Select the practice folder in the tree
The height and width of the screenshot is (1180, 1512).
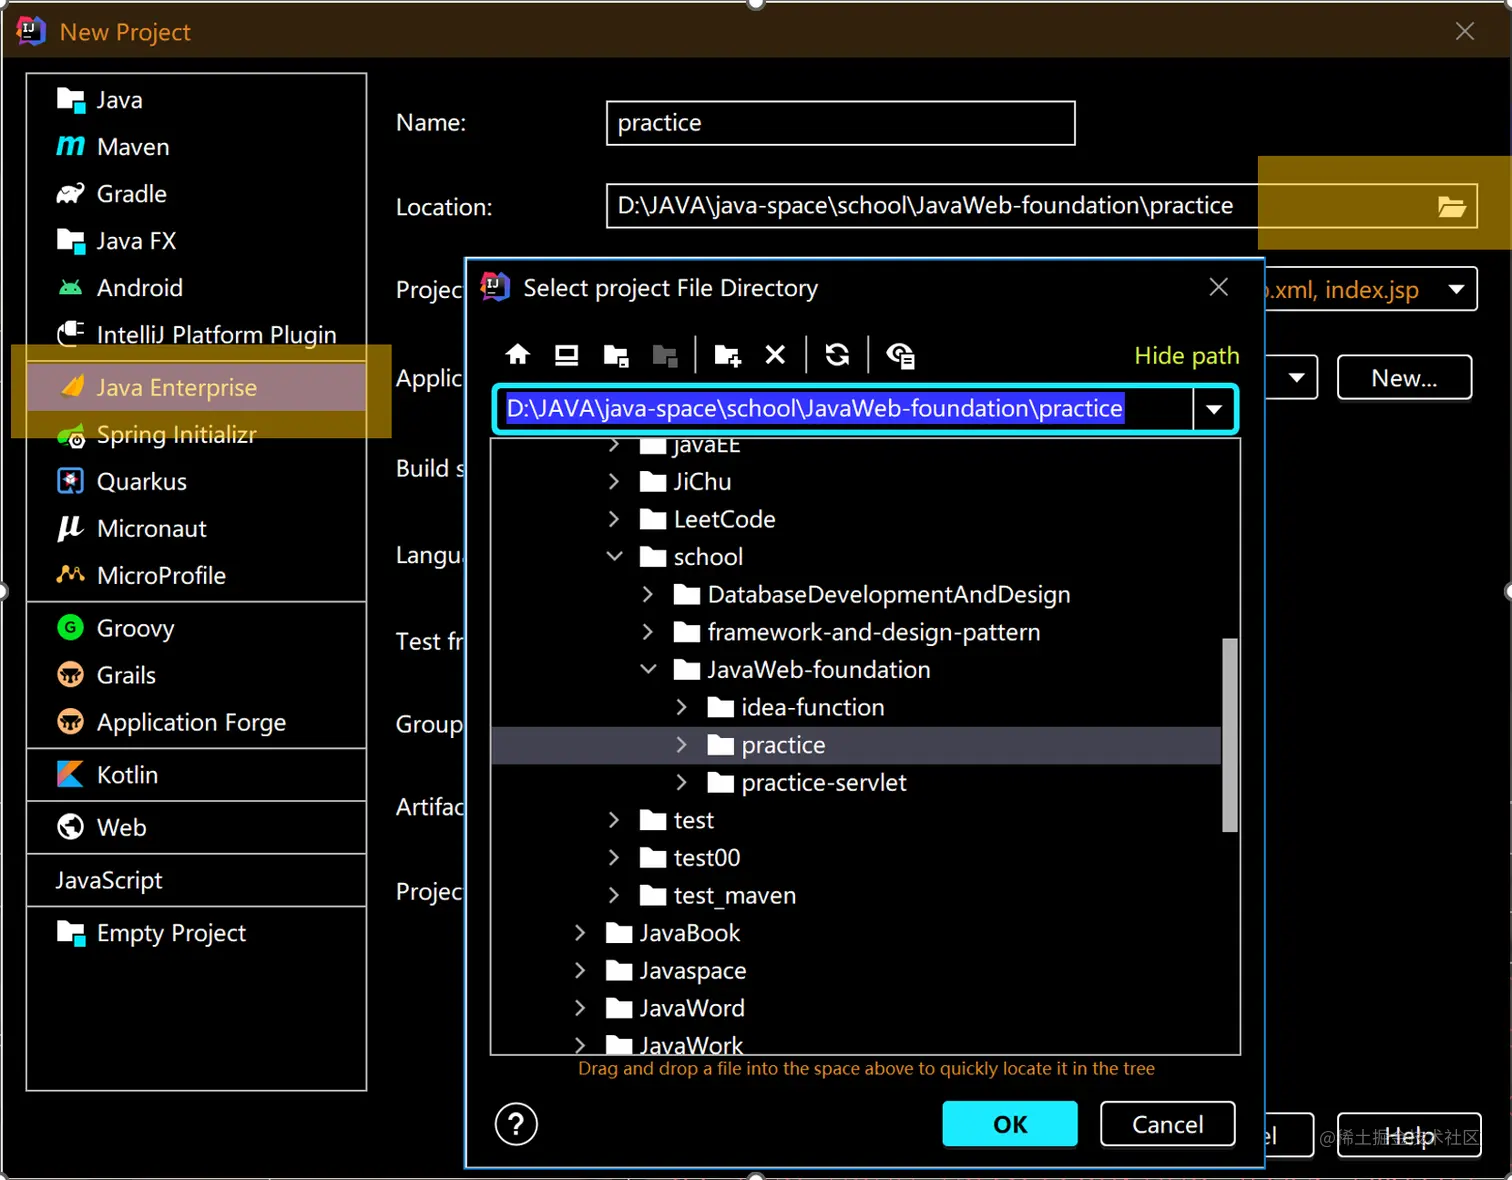856,745
